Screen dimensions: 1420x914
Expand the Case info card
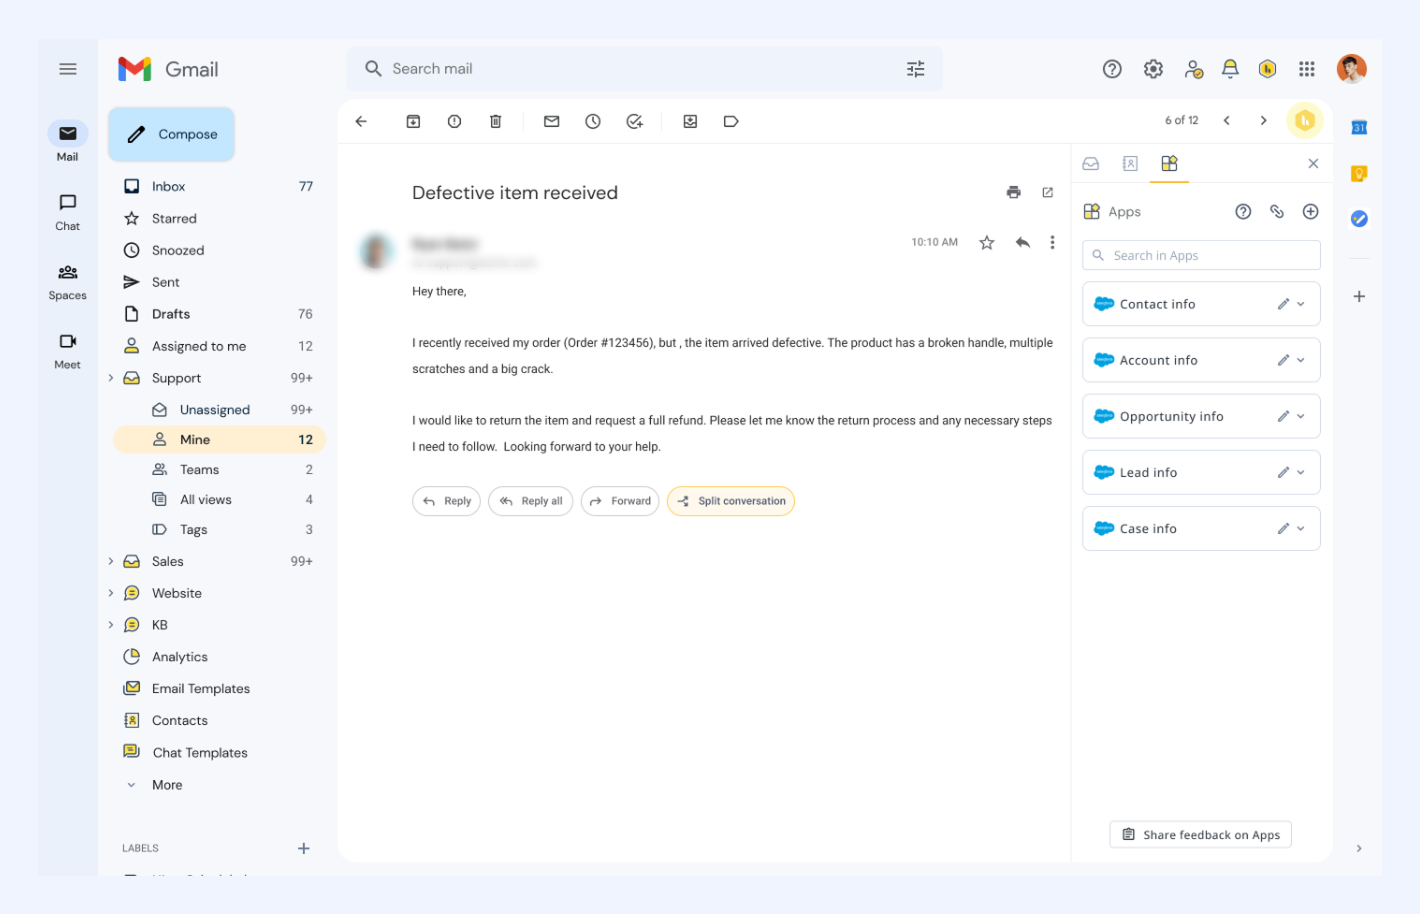coord(1301,528)
